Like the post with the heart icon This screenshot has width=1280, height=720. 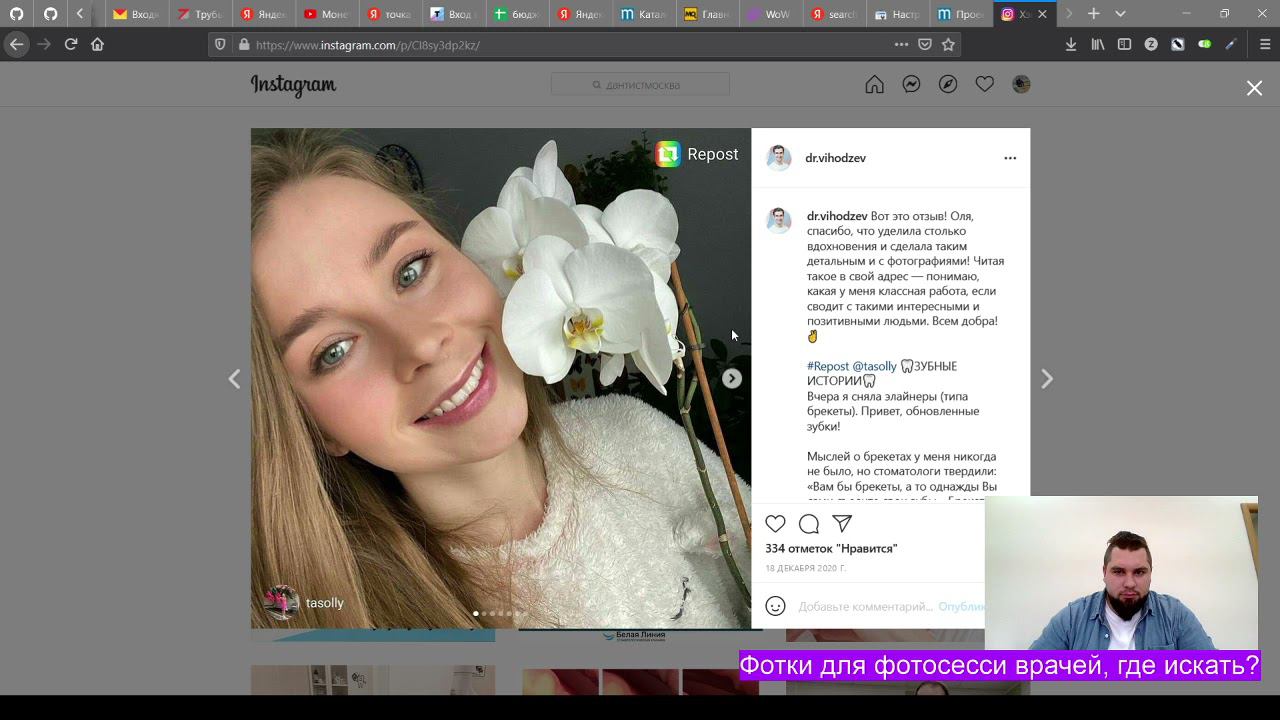tap(775, 524)
